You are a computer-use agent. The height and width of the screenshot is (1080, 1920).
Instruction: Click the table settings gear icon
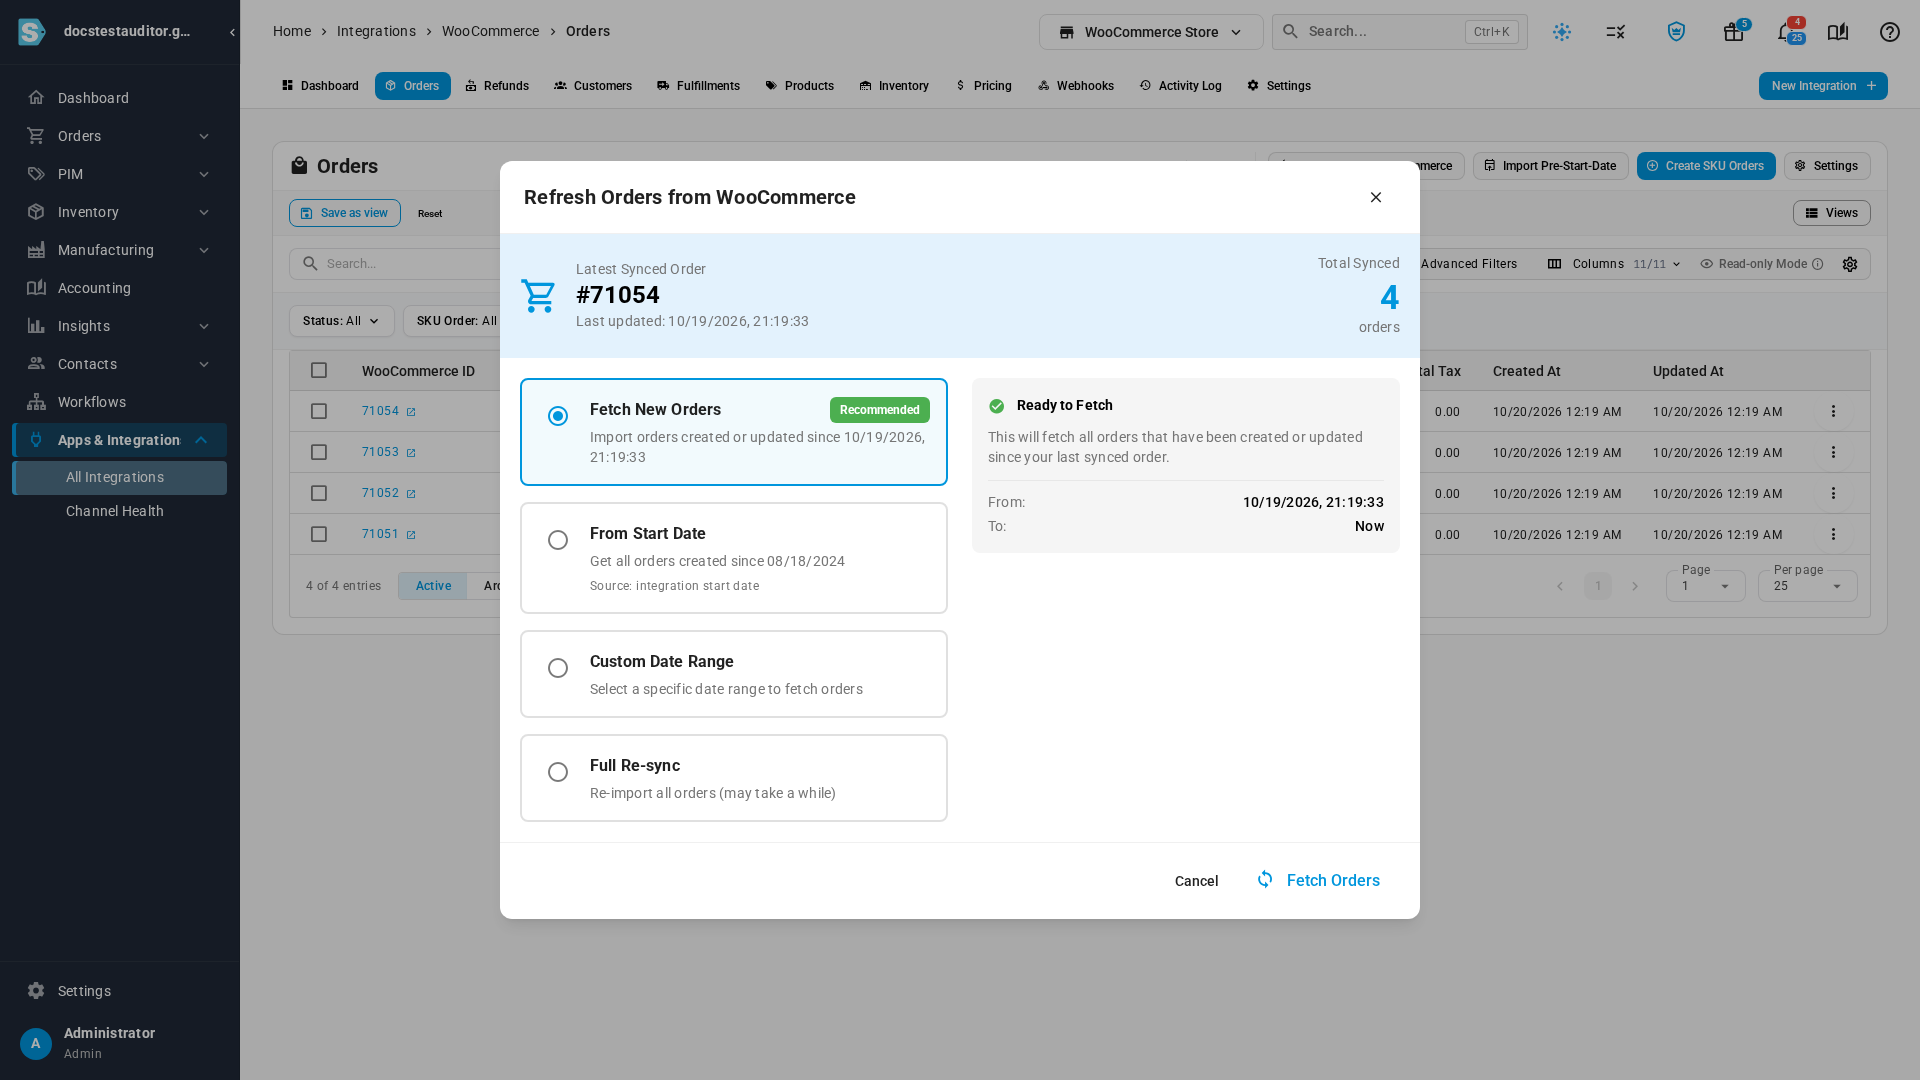(x=1850, y=264)
